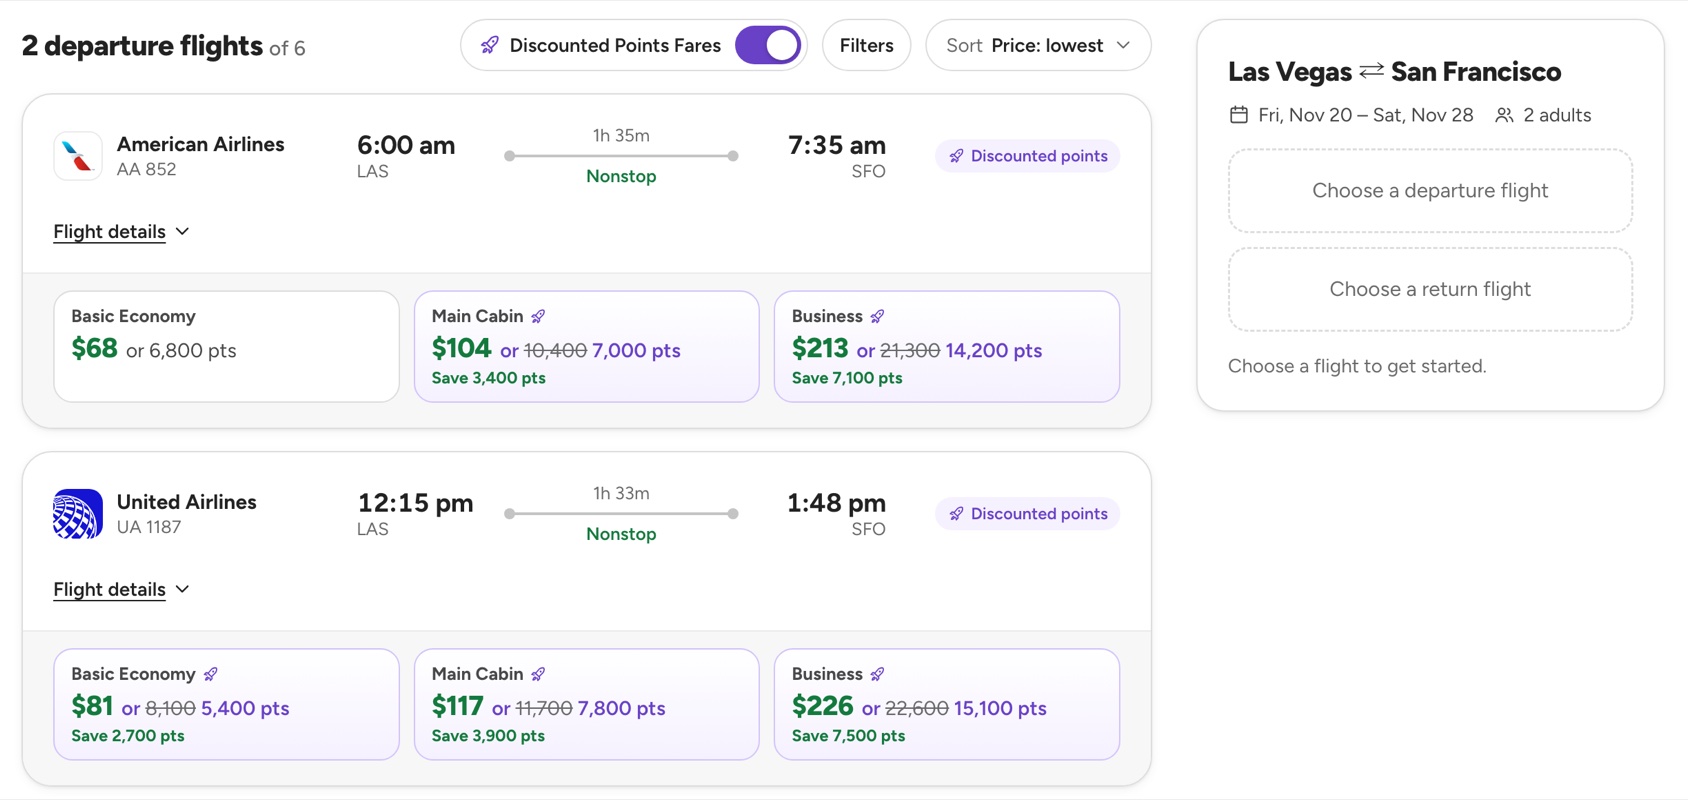Click the rocket icon next to $213 Business label
1688x800 pixels.
(877, 317)
